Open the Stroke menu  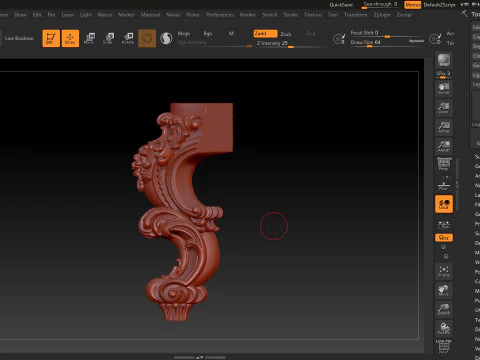(x=291, y=15)
